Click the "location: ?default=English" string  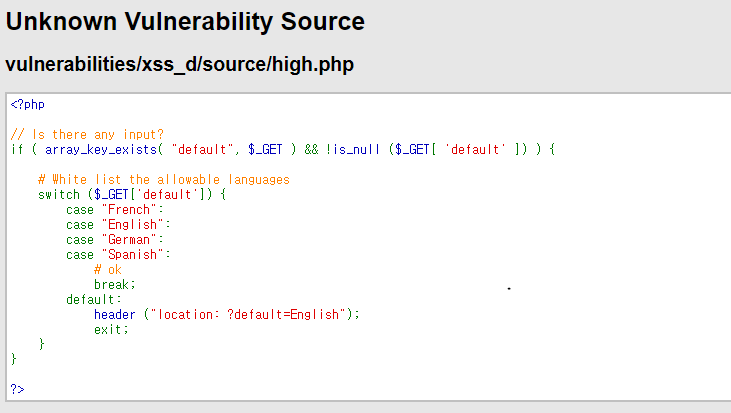[248, 315]
